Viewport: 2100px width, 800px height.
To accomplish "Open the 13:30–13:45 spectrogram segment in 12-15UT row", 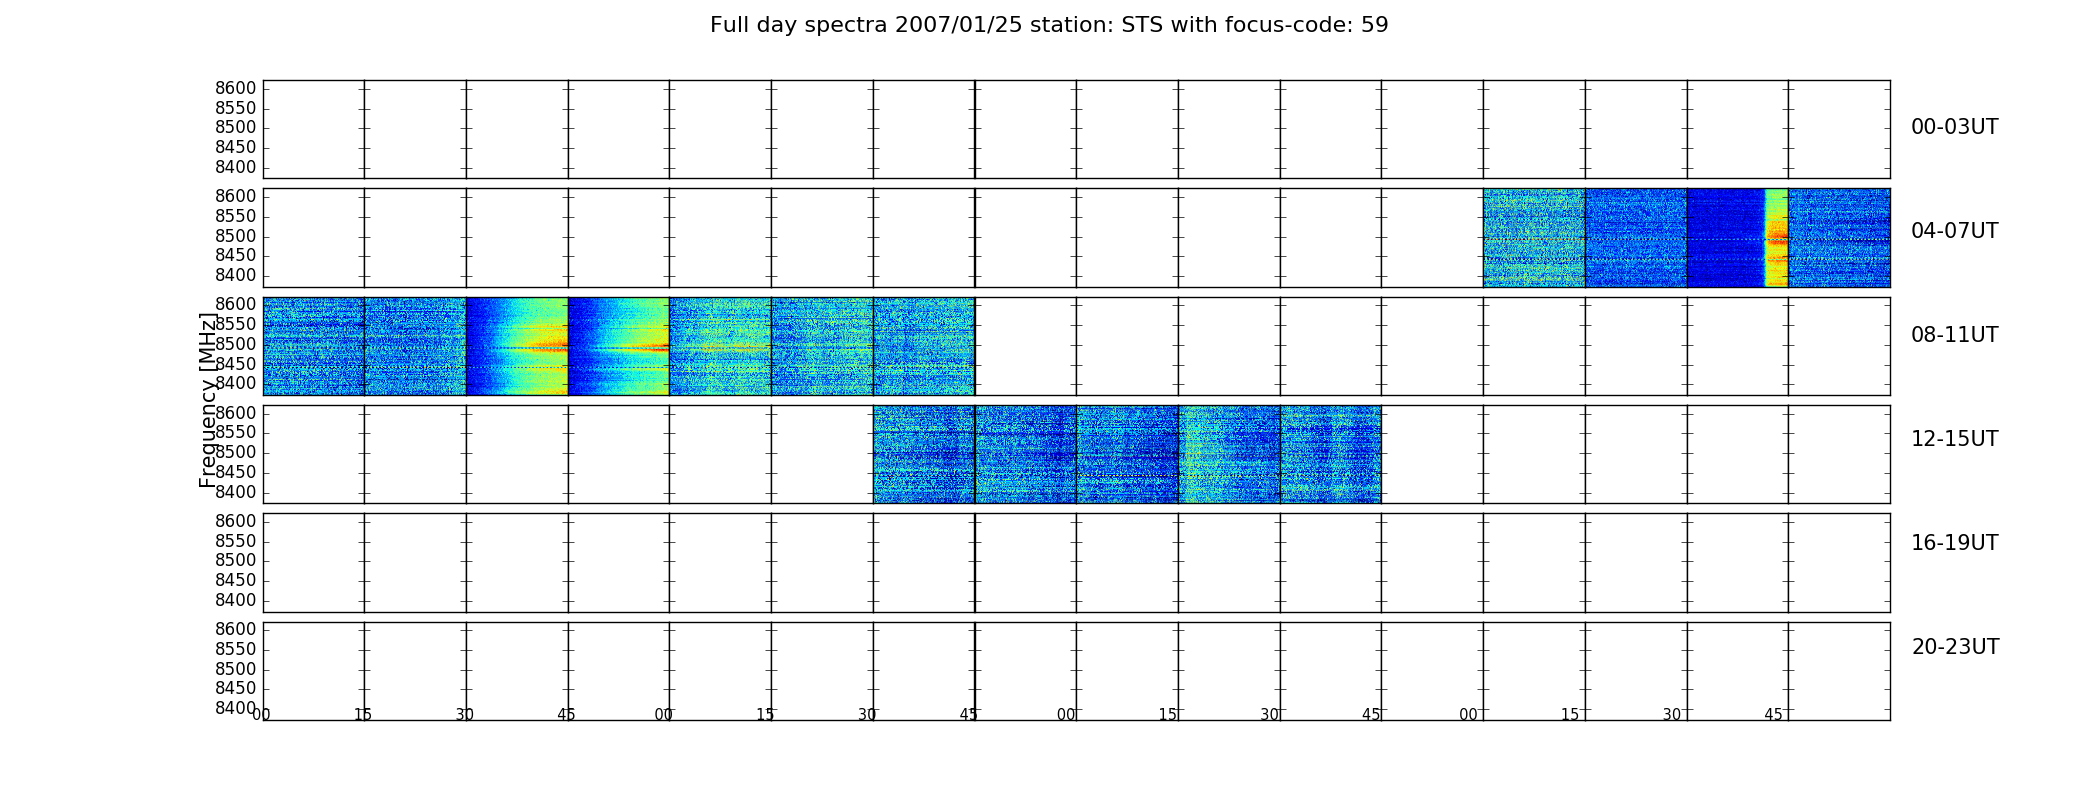I will [924, 454].
